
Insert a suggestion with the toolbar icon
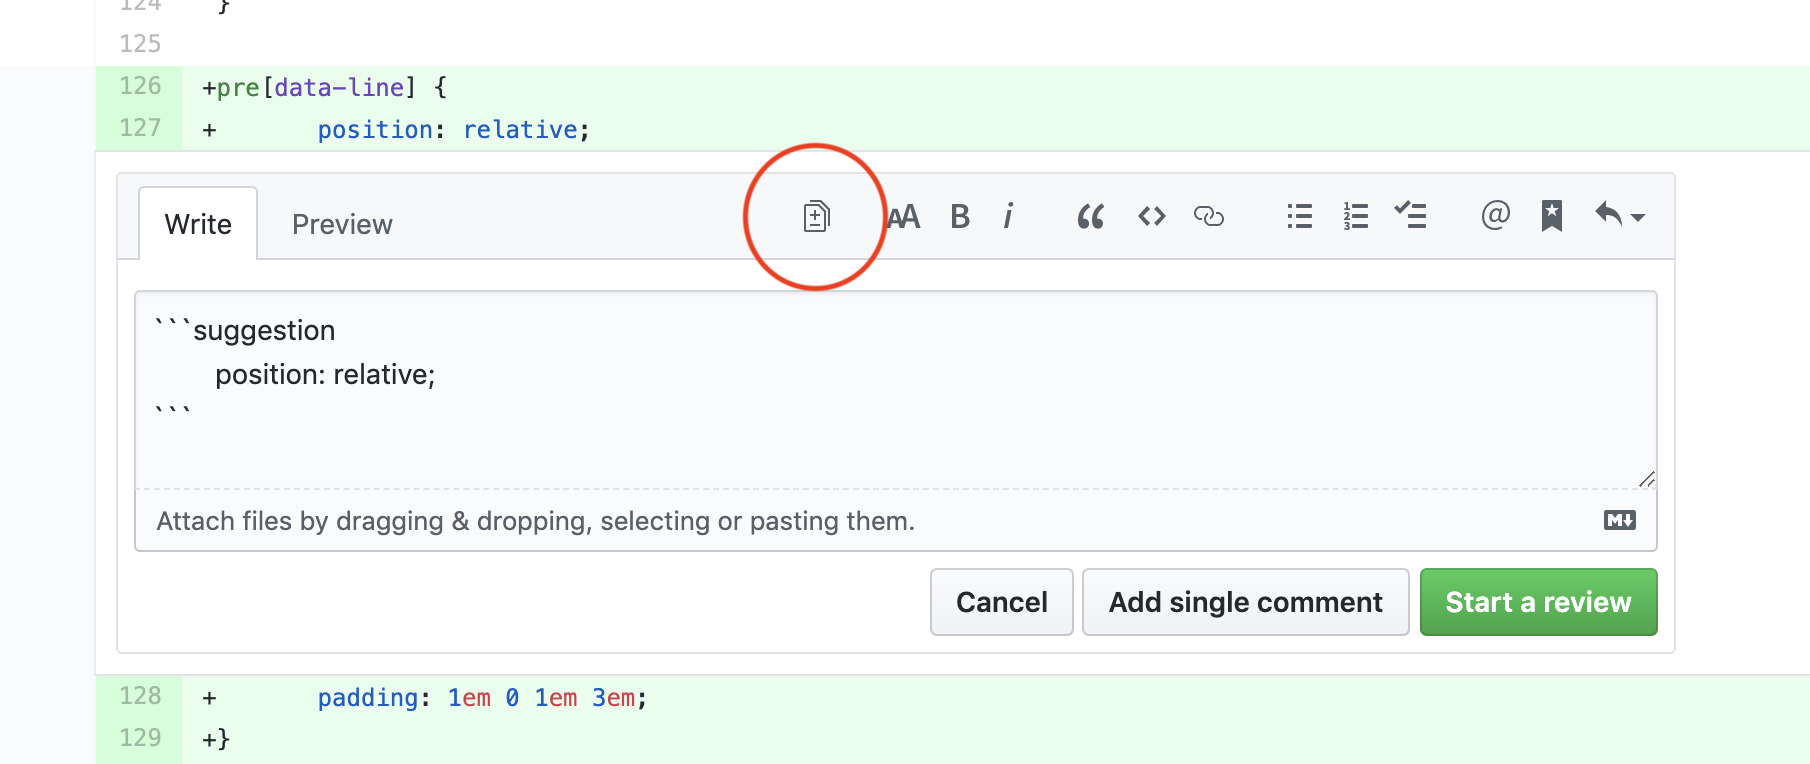[816, 216]
